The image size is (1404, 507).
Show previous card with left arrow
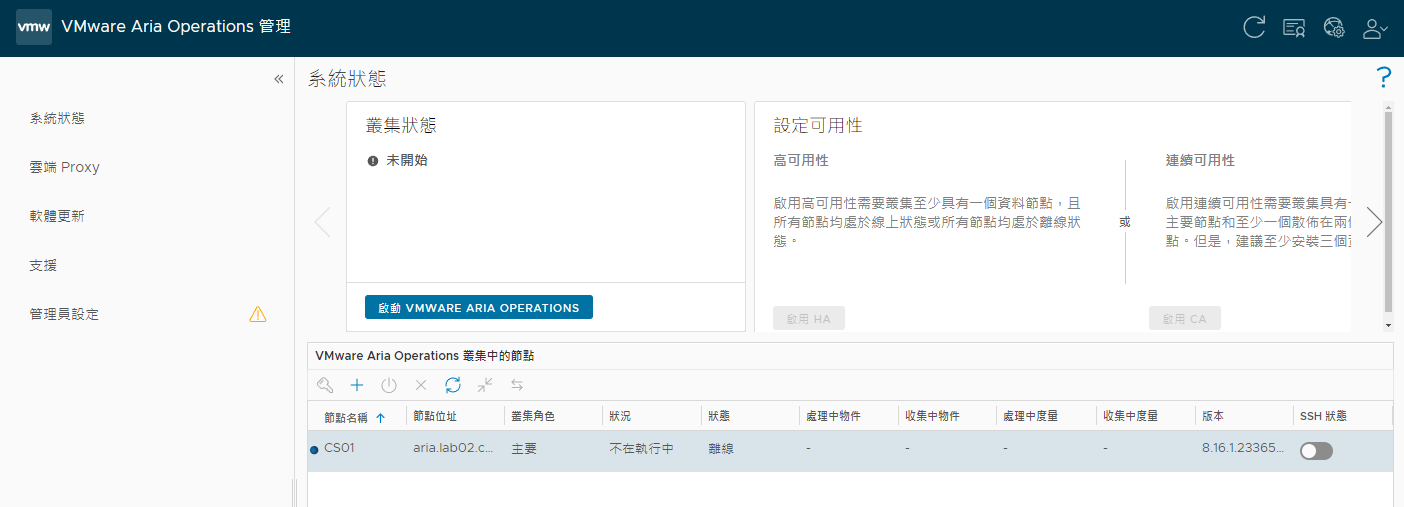pos(322,222)
